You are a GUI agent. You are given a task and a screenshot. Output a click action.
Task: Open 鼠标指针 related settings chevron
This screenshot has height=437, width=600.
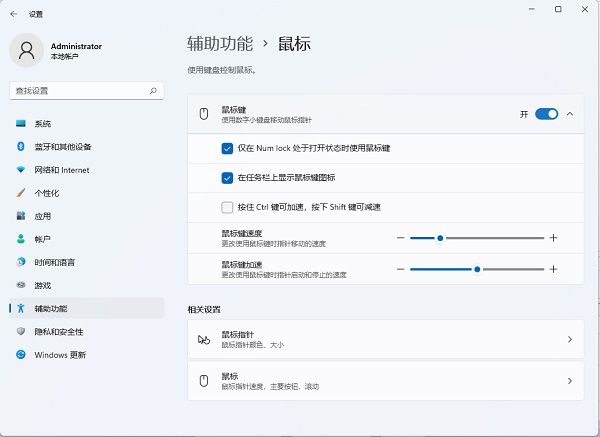[570, 340]
